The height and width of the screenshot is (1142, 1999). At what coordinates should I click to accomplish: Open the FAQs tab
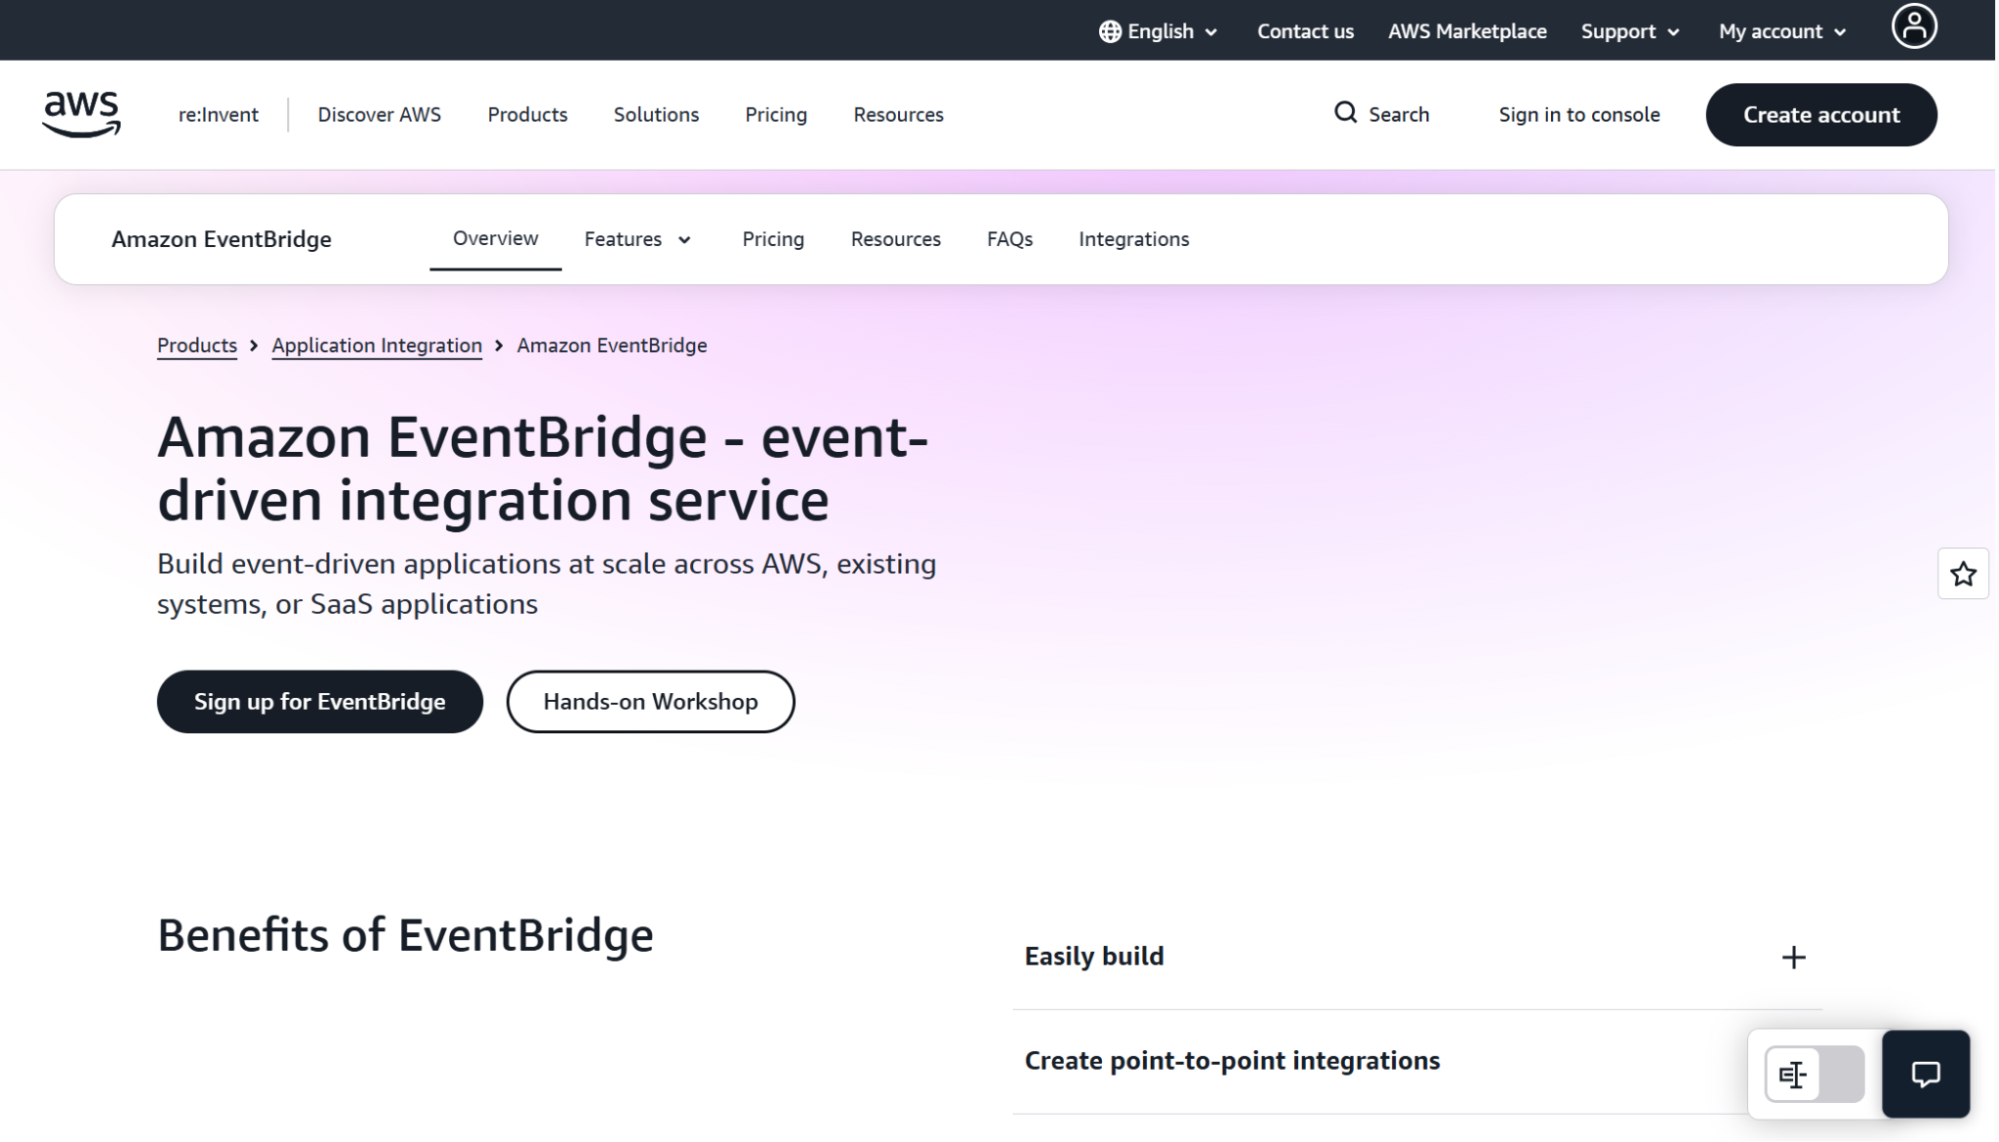tap(1009, 239)
